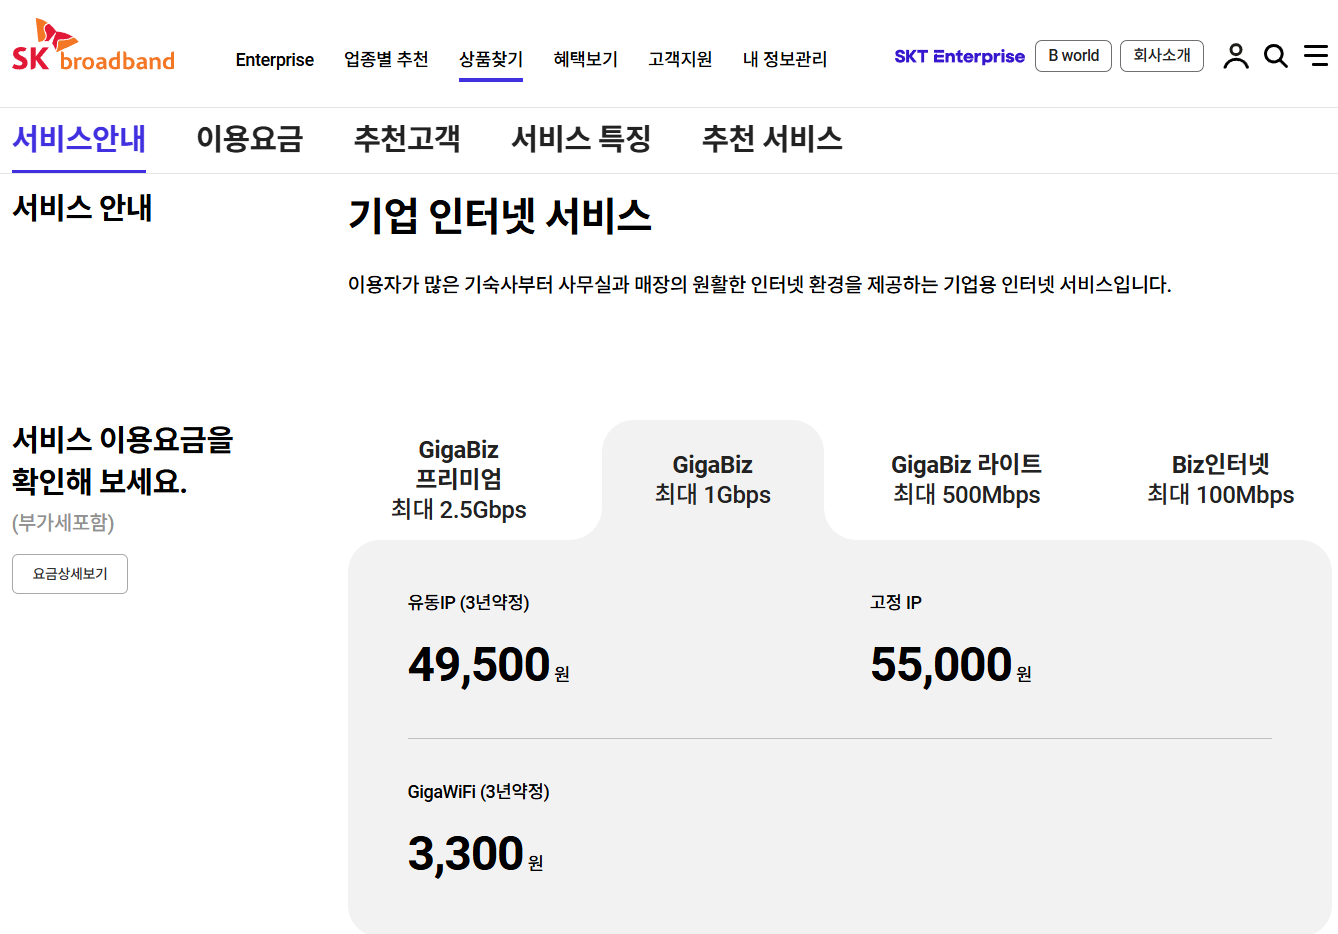Click the 기업 인터넷 서비스 heading
The height and width of the screenshot is (934, 1338).
500,216
